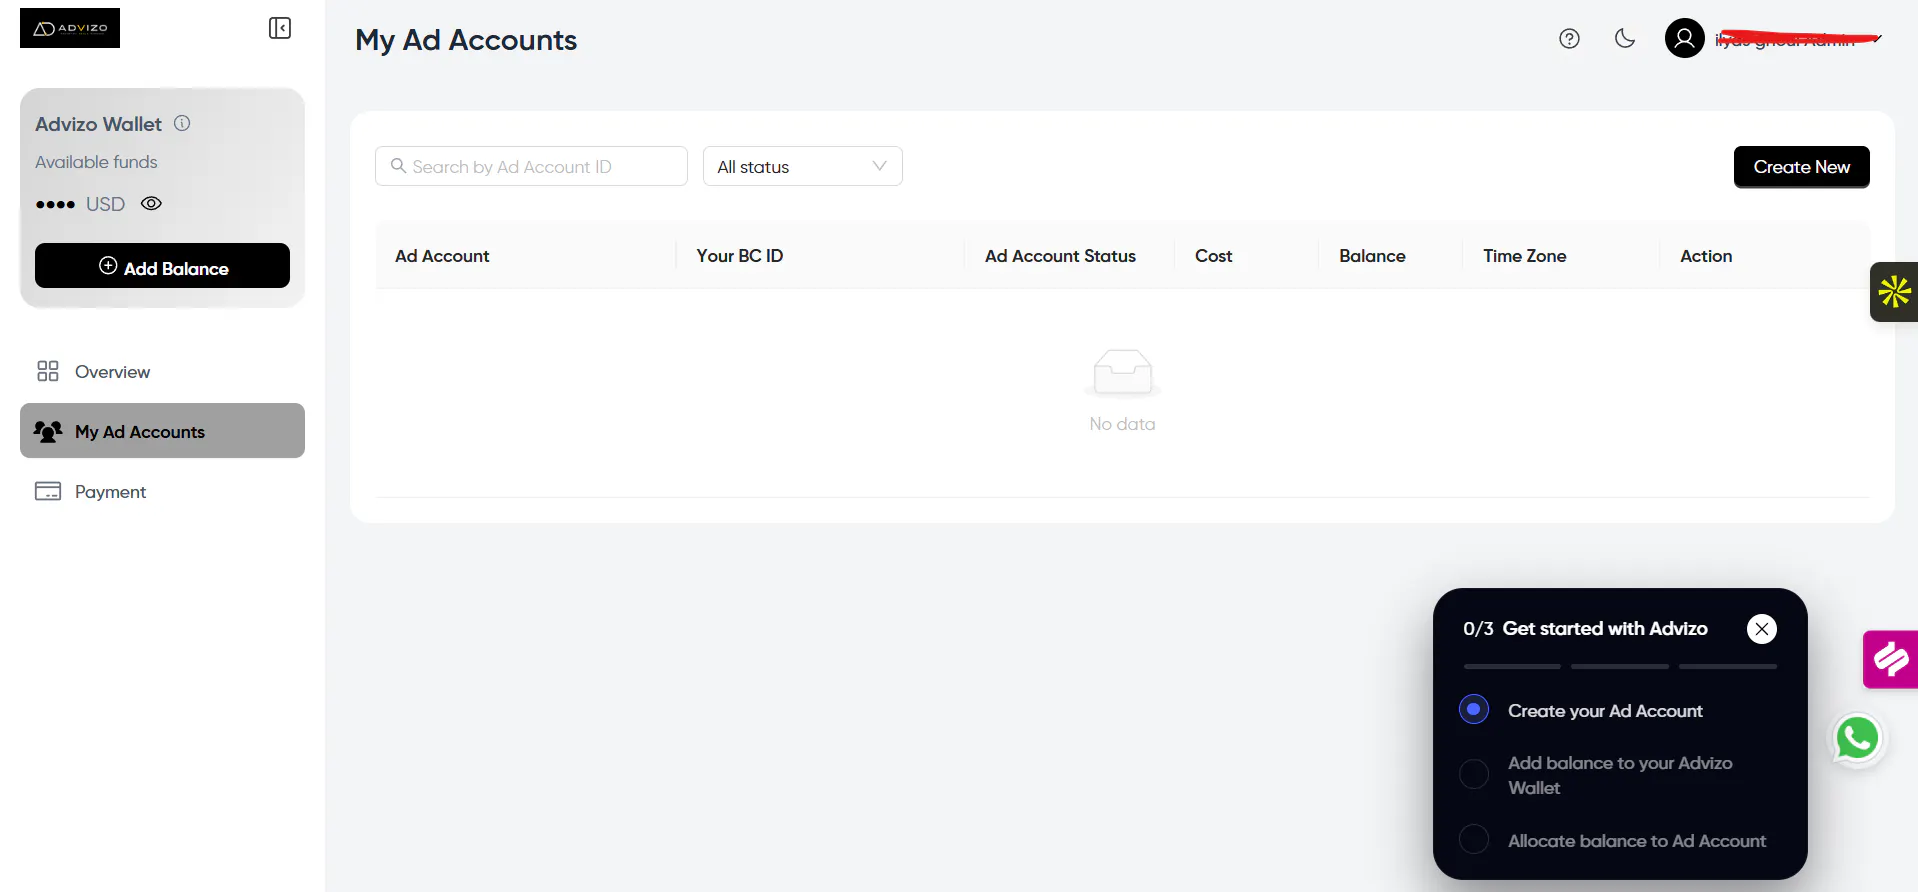
Task: Click the Add Balance button
Action: 162,266
